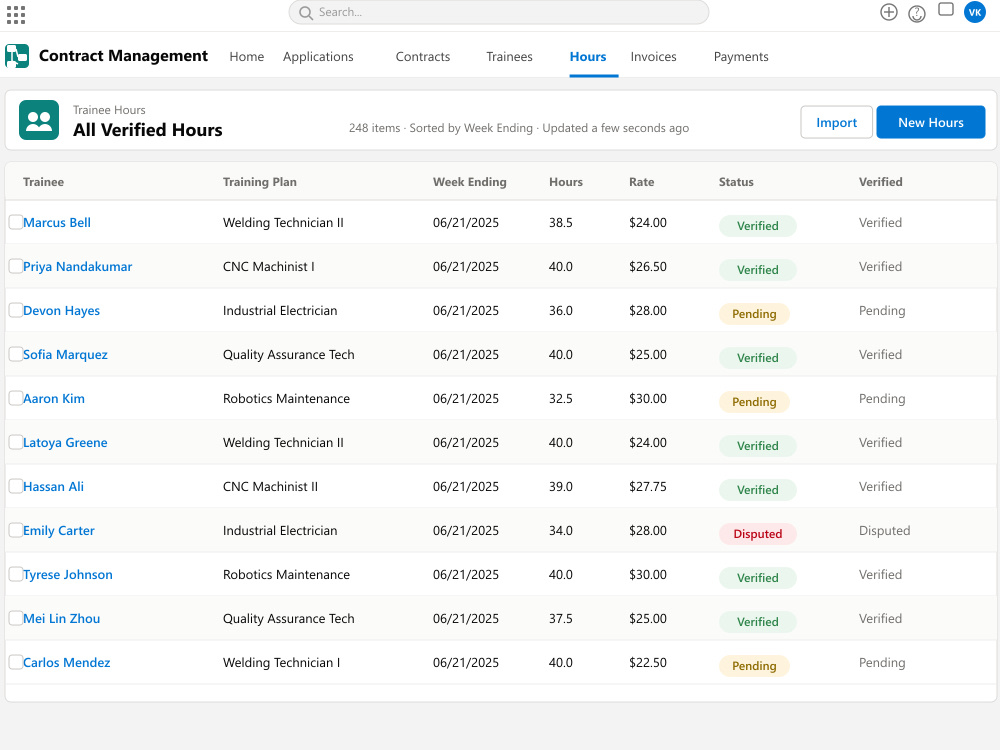Image resolution: width=1000 pixels, height=750 pixels.
Task: Open the app launcher grid icon
Action: coord(16,15)
